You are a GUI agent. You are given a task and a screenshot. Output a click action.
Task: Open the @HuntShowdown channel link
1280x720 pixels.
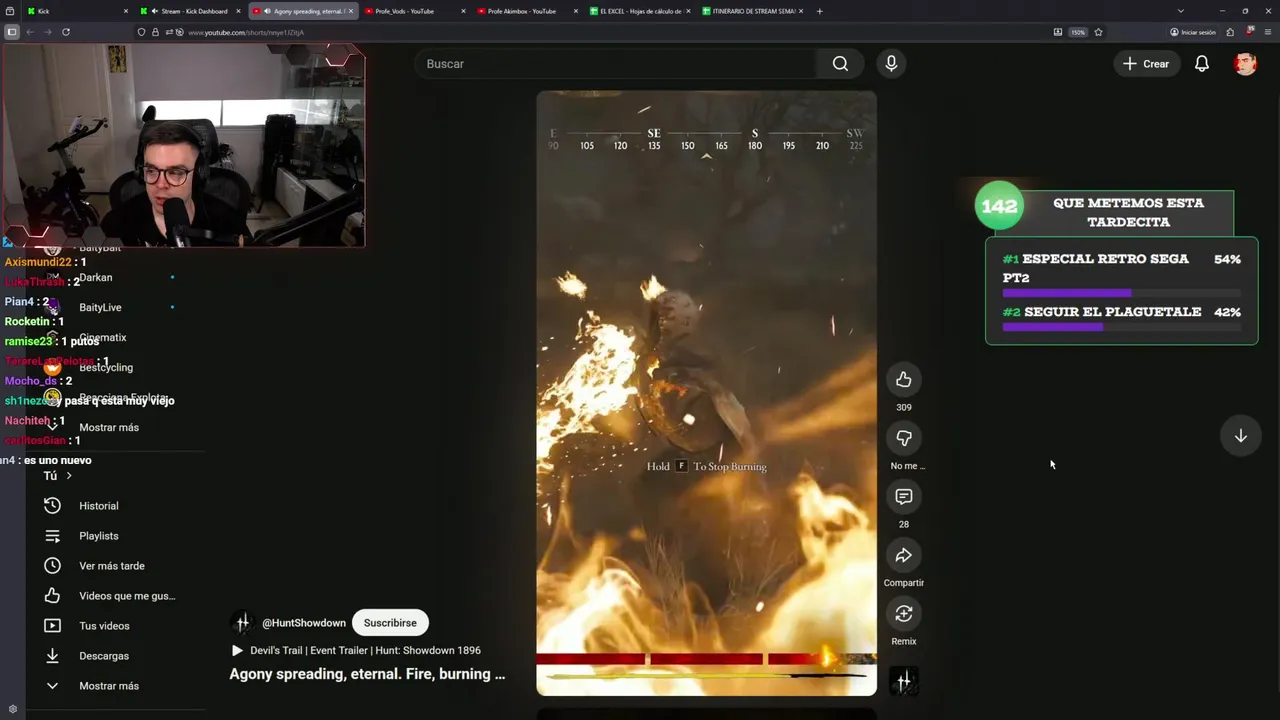[304, 623]
